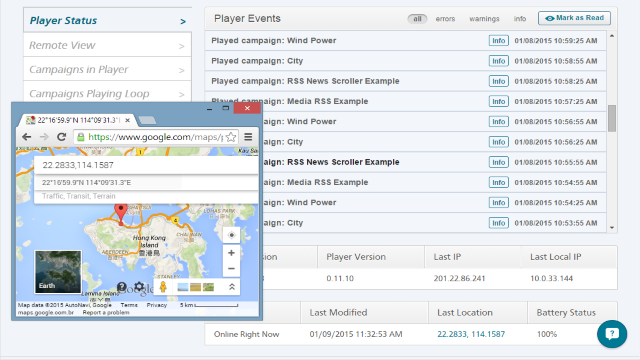Open Campaigns in Player section
Screen dimensions: 640x360
click(x=107, y=69)
